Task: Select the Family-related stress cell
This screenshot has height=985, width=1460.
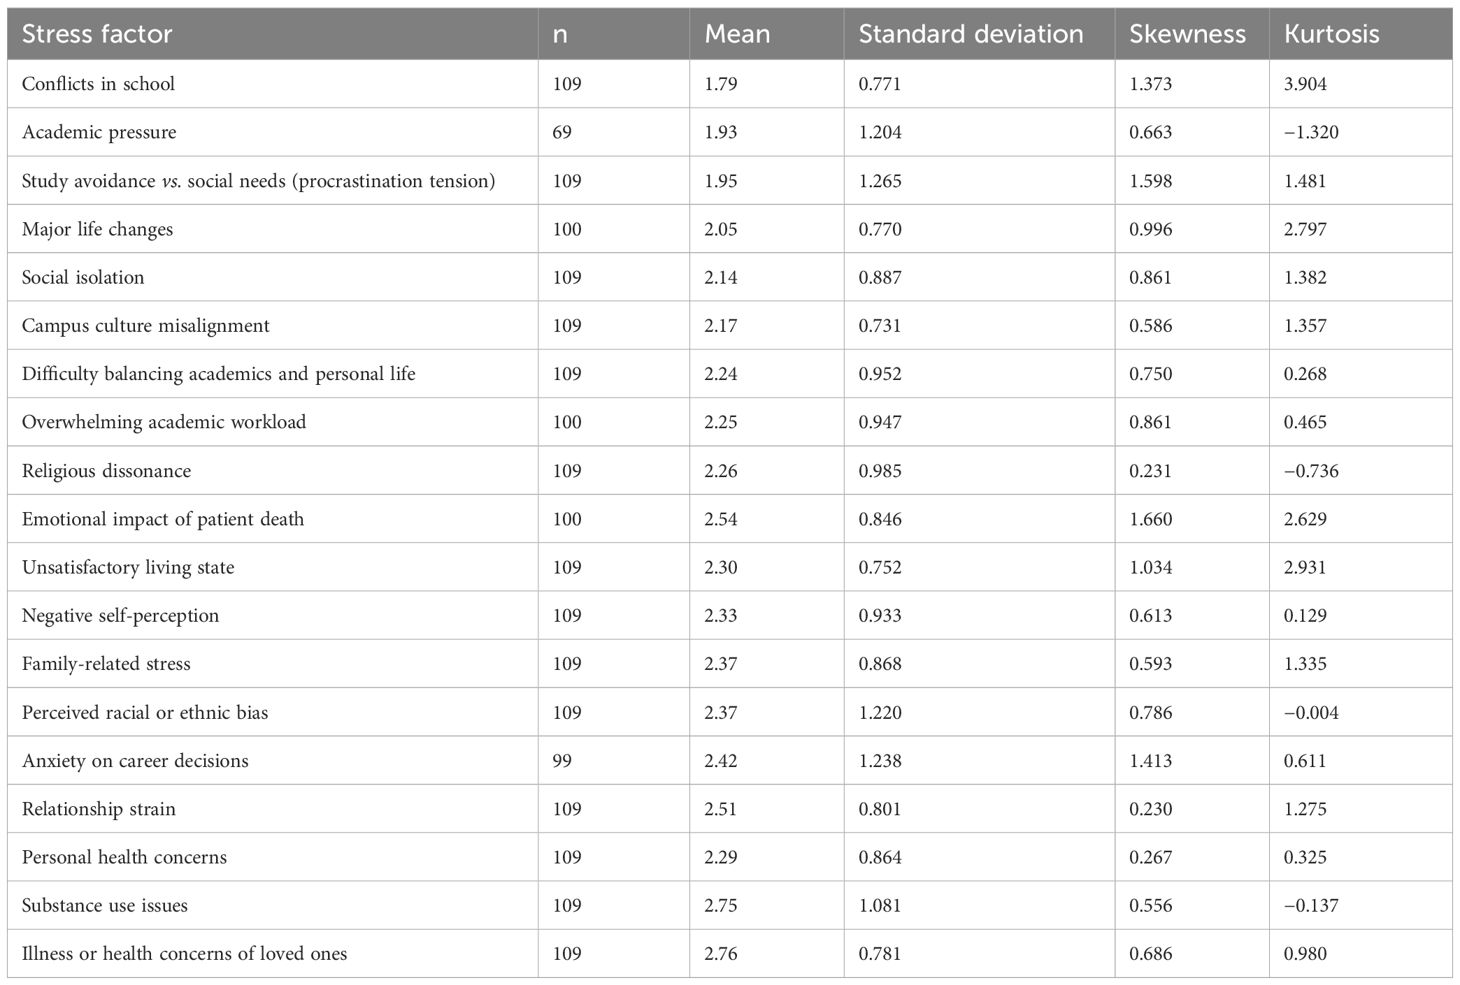Action: coord(106,664)
